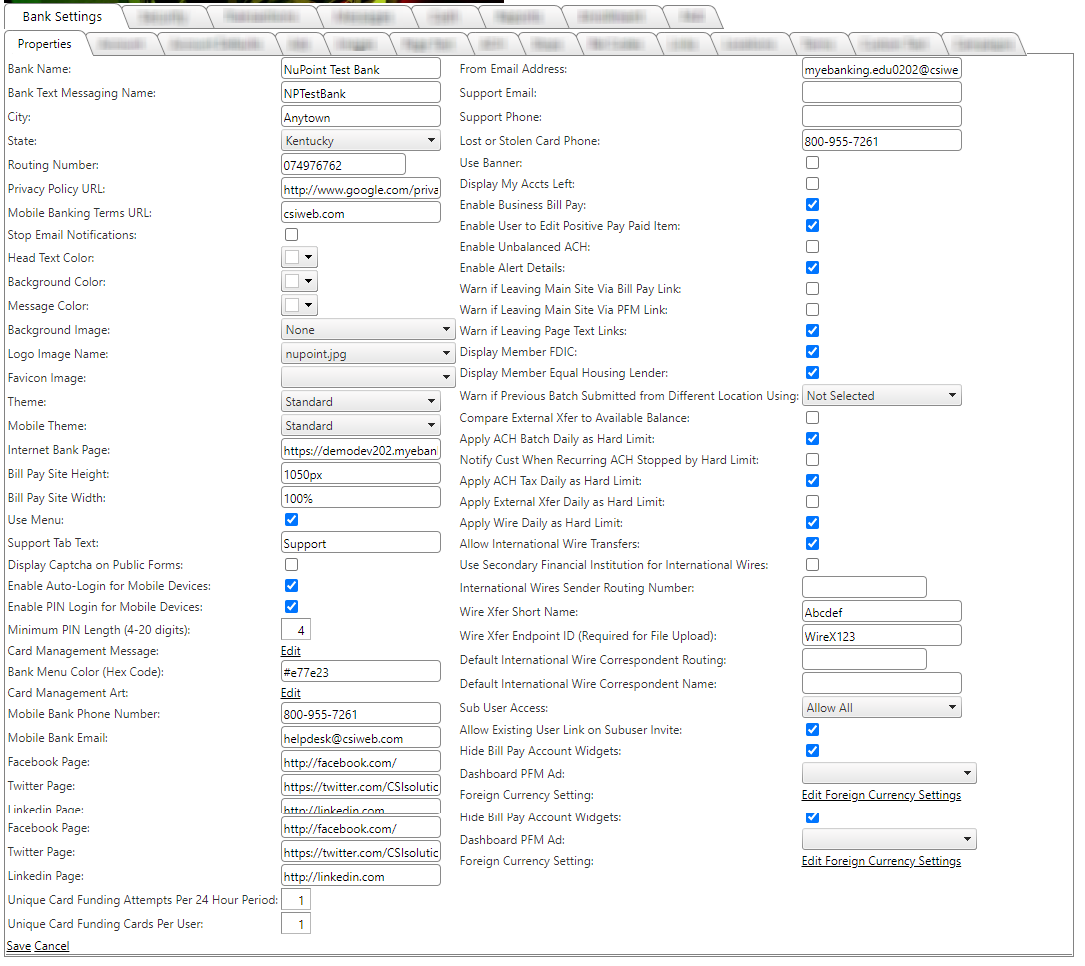Expand the Theme dropdown
1085x966 pixels.
point(360,402)
